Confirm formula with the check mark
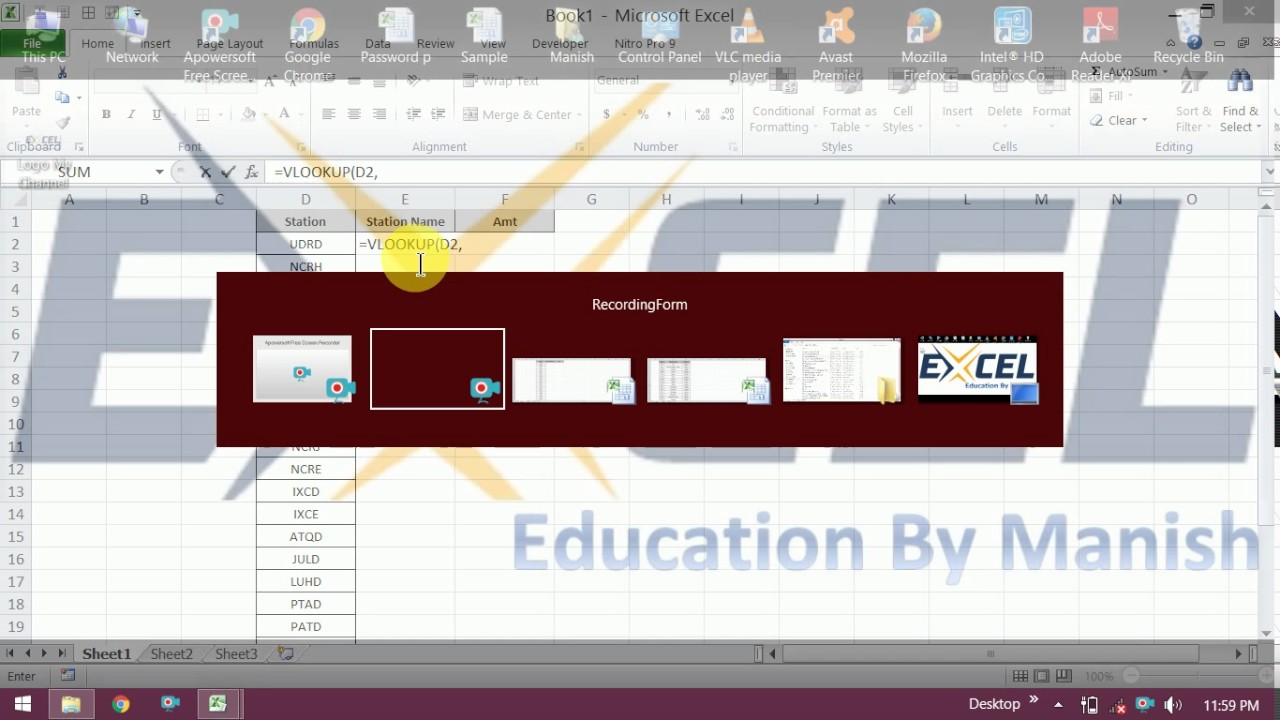Screen dimensions: 1280x720 point(228,172)
